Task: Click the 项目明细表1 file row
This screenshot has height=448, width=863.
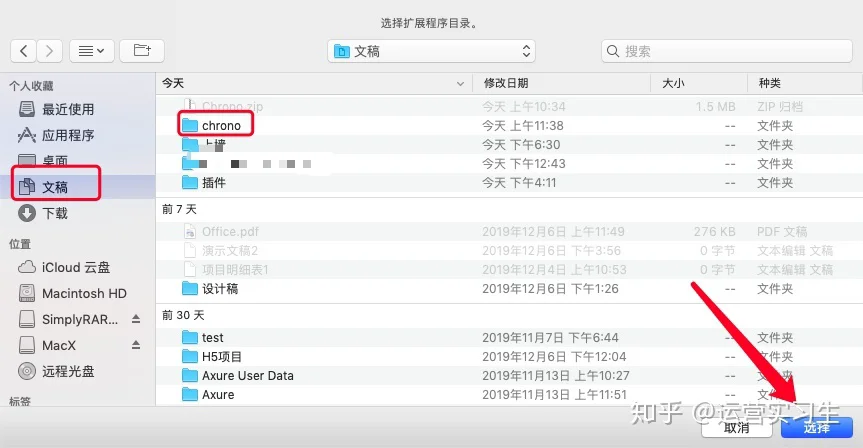Action: [509, 269]
